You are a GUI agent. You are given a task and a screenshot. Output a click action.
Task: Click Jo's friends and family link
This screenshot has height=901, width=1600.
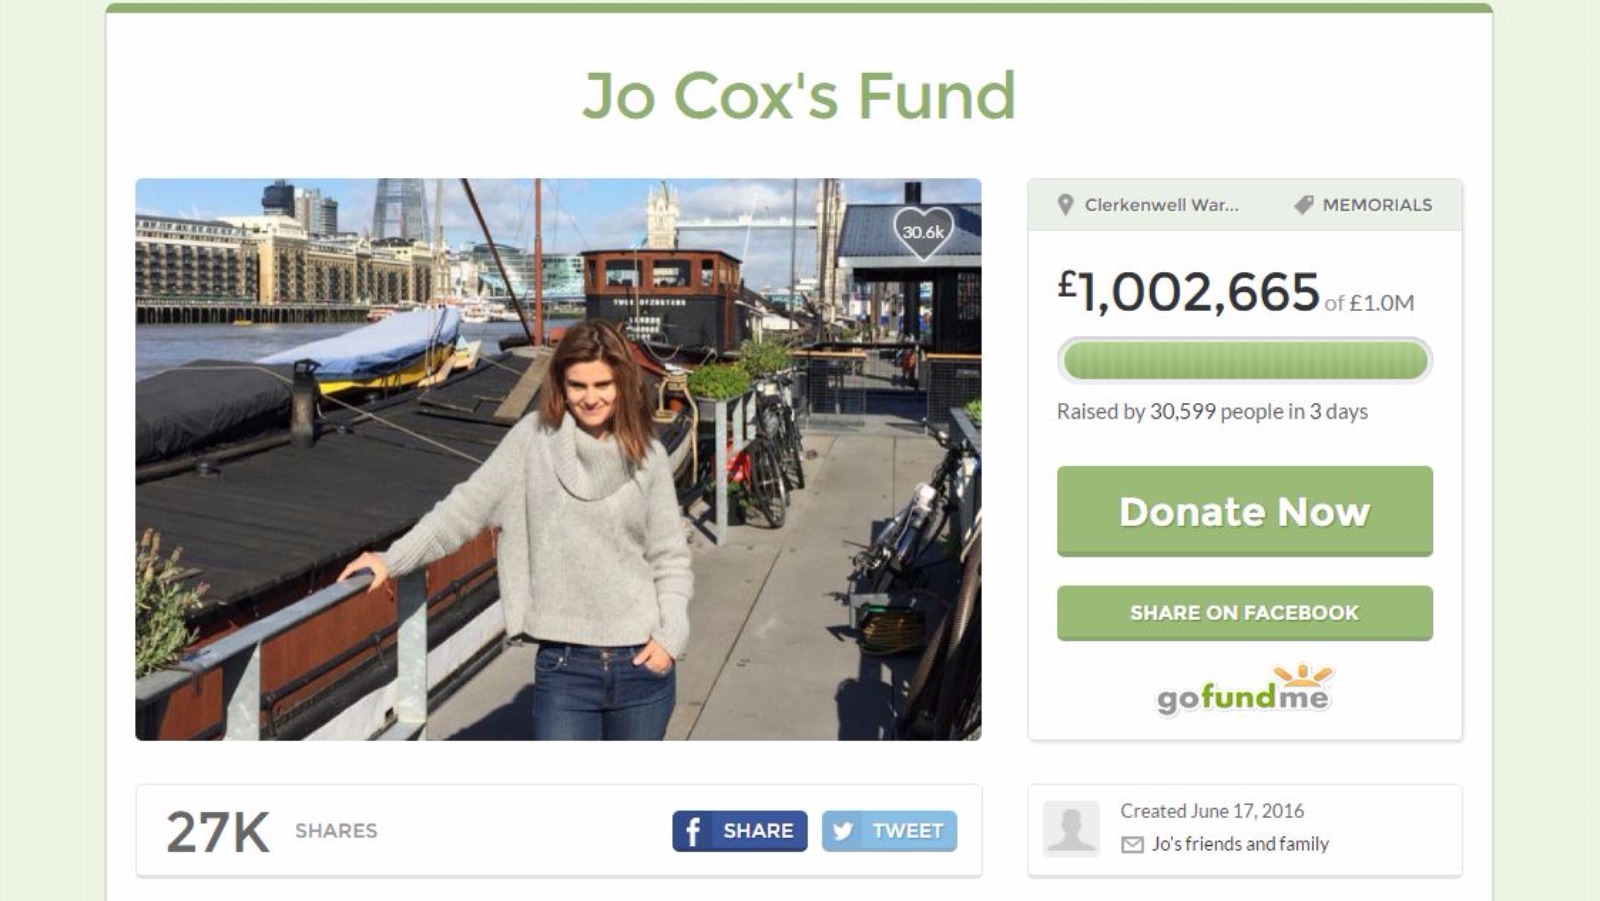(x=1240, y=844)
